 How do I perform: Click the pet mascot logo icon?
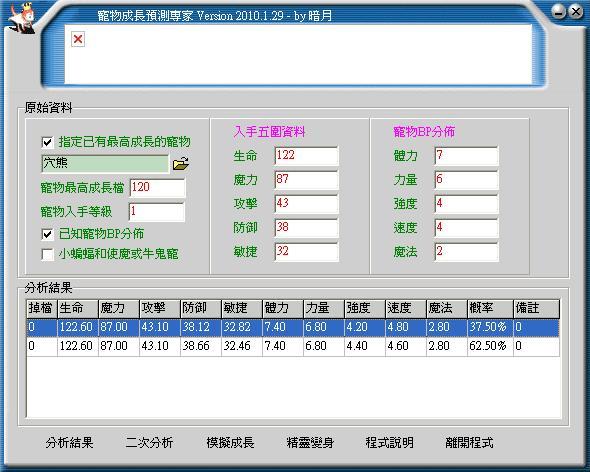click(22, 19)
